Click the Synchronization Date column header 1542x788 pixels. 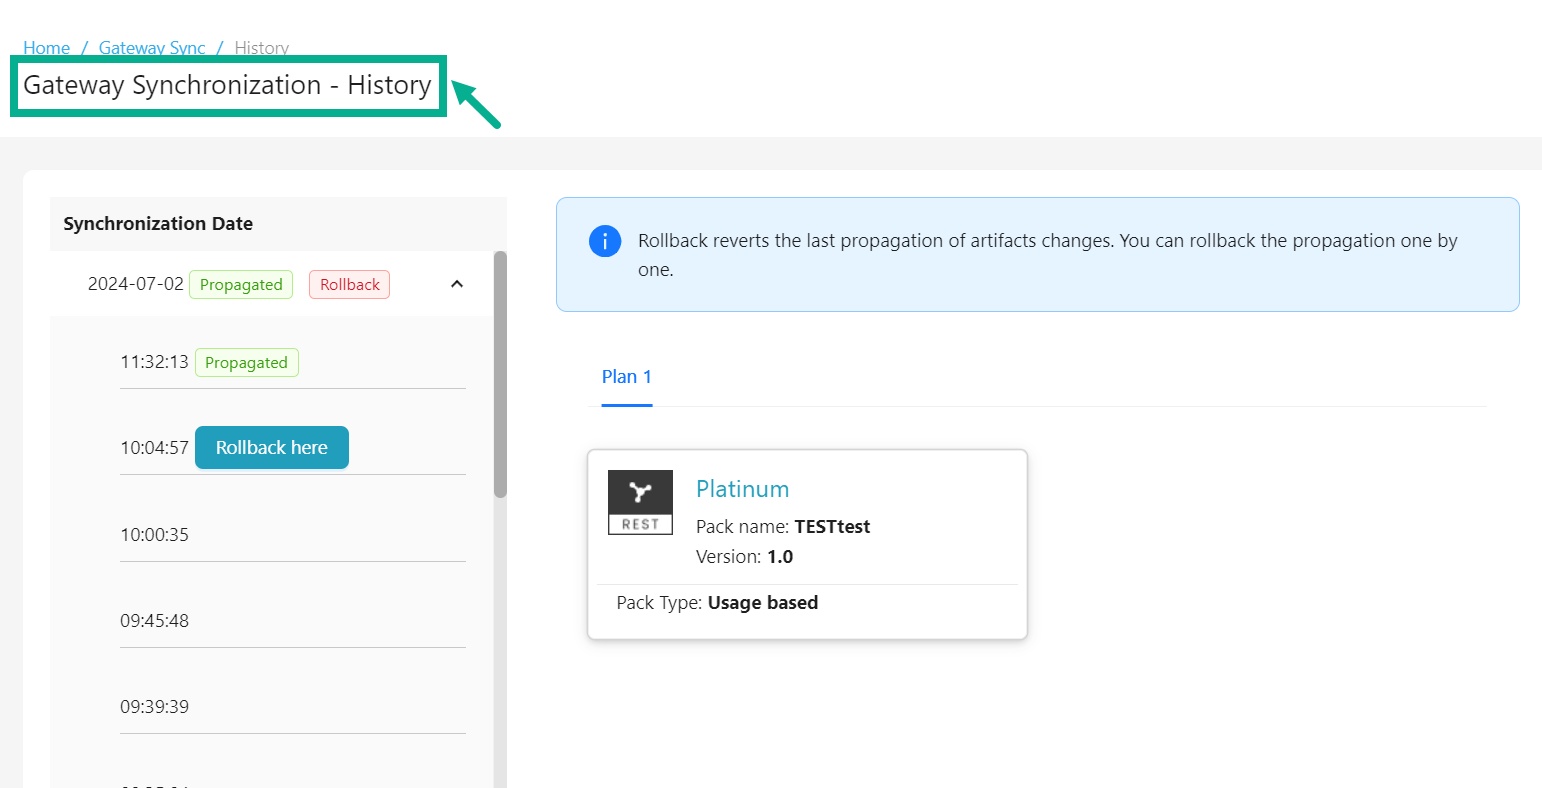coord(158,224)
